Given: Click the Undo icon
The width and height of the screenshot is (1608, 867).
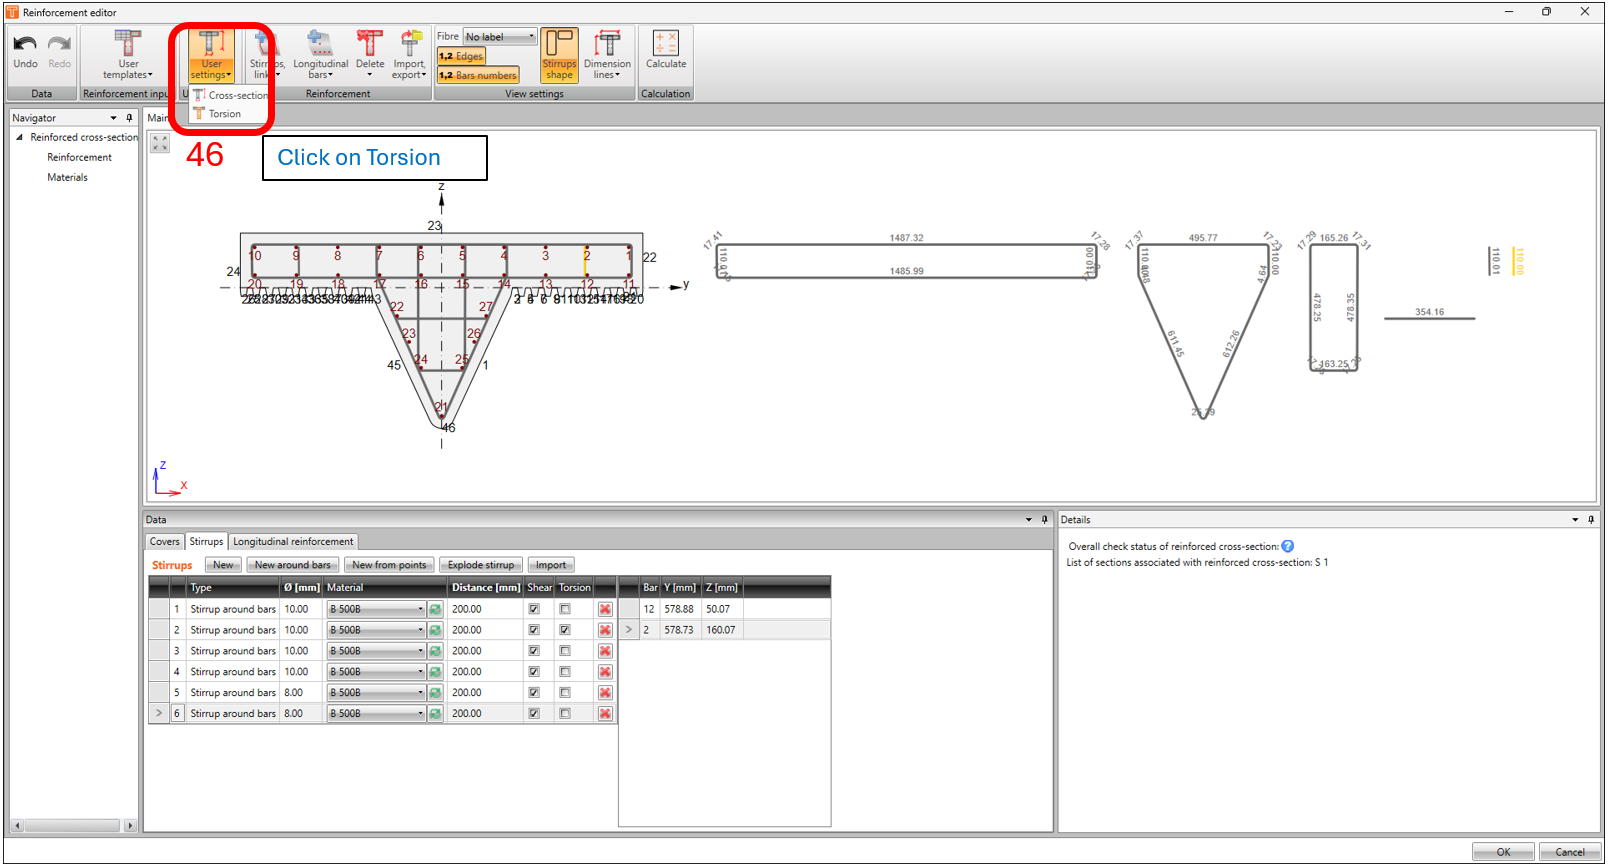Looking at the screenshot, I should click(25, 45).
